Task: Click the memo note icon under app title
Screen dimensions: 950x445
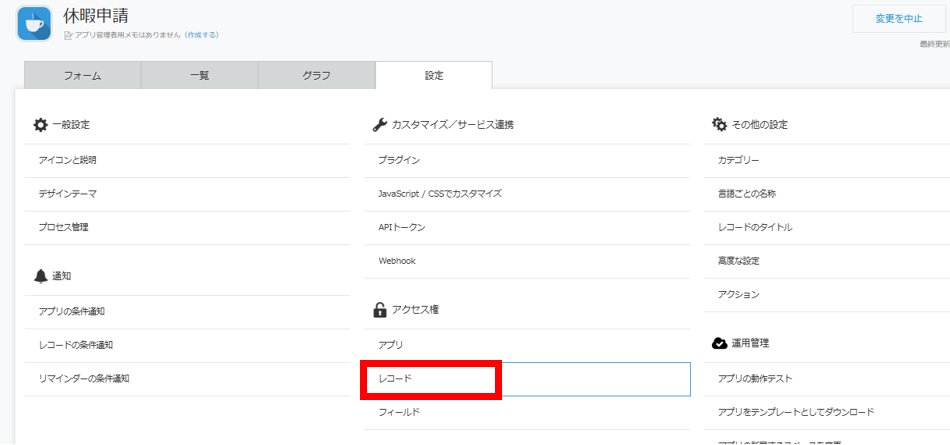Action: pyautogui.click(x=68, y=35)
